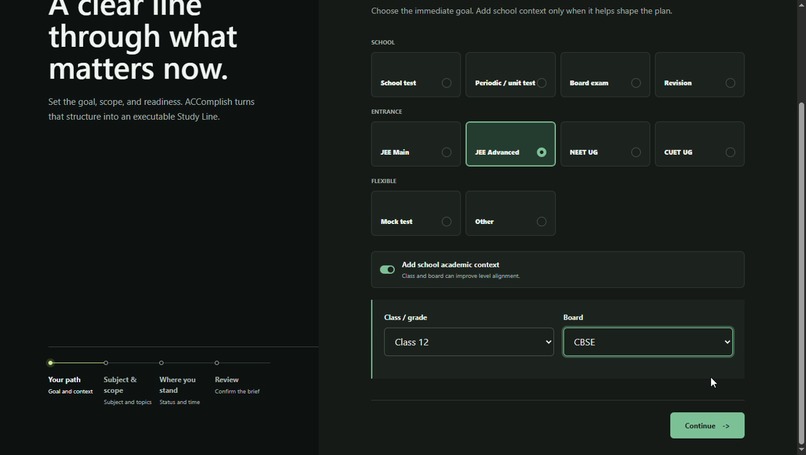Choose the Mock test flexible option
The width and height of the screenshot is (806, 455).
coord(415,213)
